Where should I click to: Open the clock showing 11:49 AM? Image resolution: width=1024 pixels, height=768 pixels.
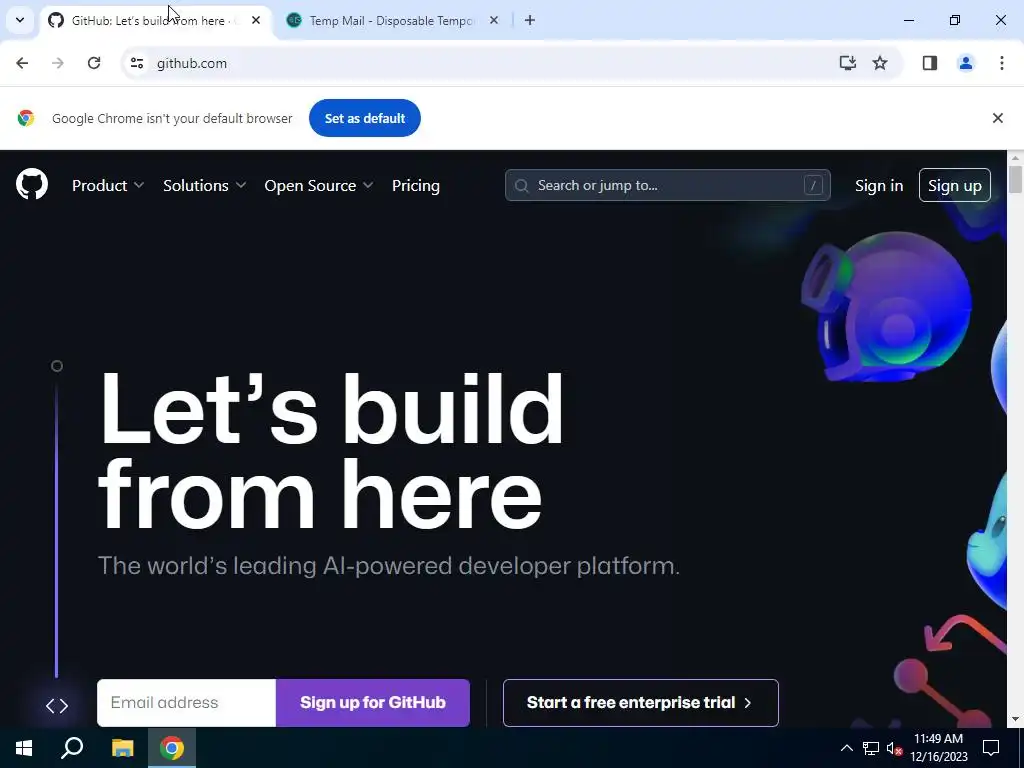938,748
